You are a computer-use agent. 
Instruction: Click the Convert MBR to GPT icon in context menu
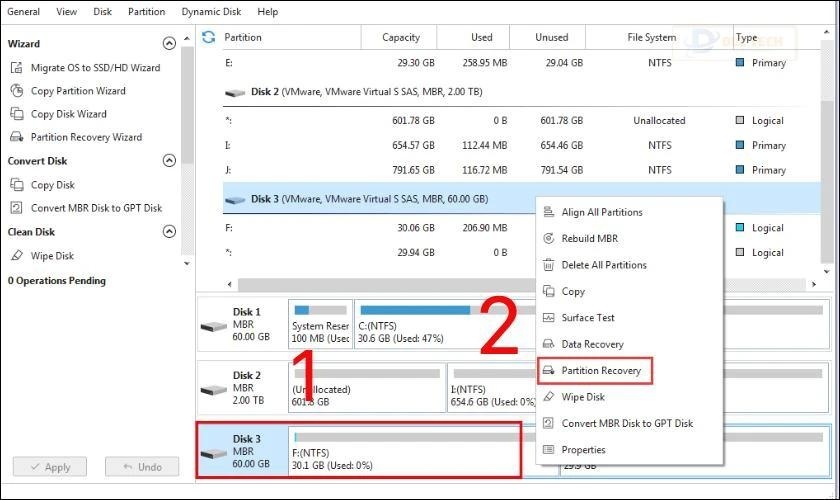click(549, 423)
